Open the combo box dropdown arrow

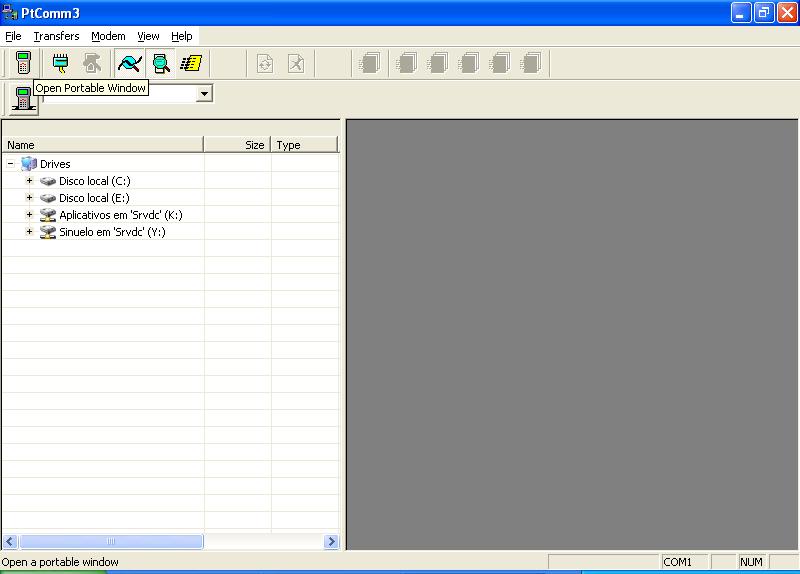point(204,94)
